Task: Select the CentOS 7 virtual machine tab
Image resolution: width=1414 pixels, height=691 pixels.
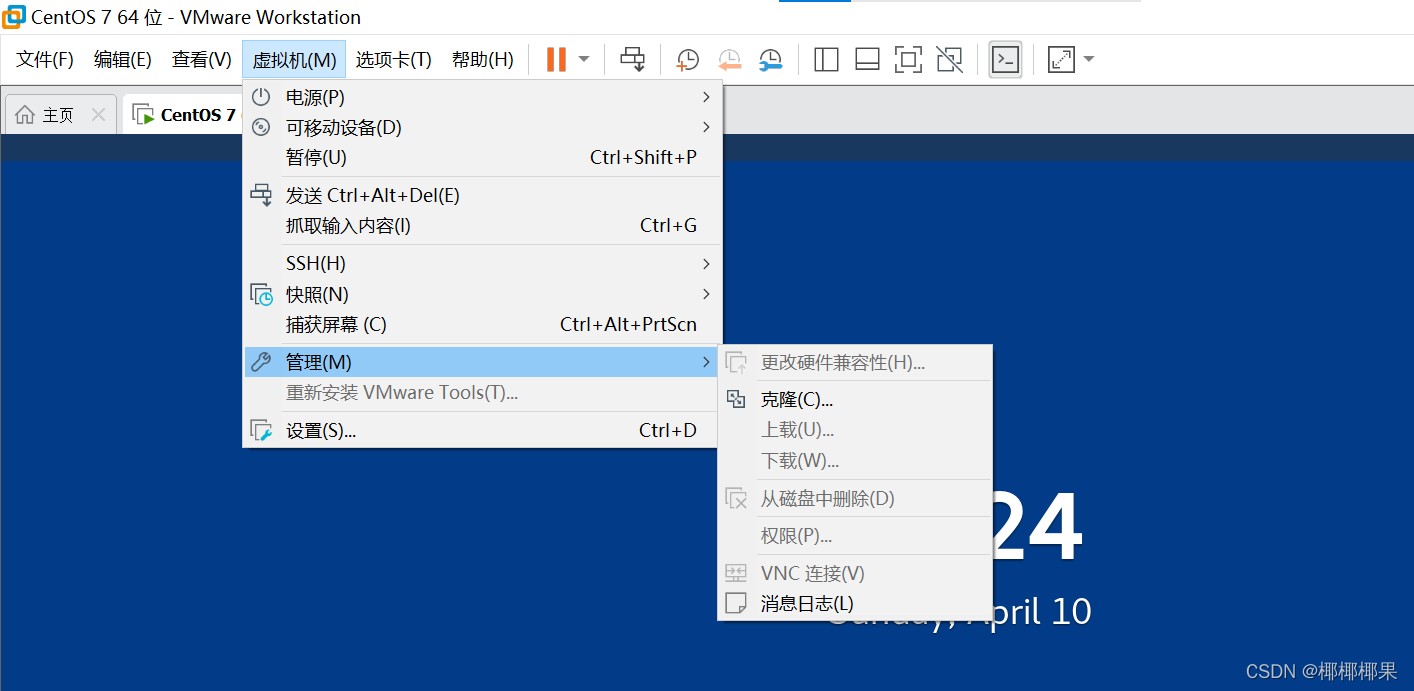Action: coord(184,115)
